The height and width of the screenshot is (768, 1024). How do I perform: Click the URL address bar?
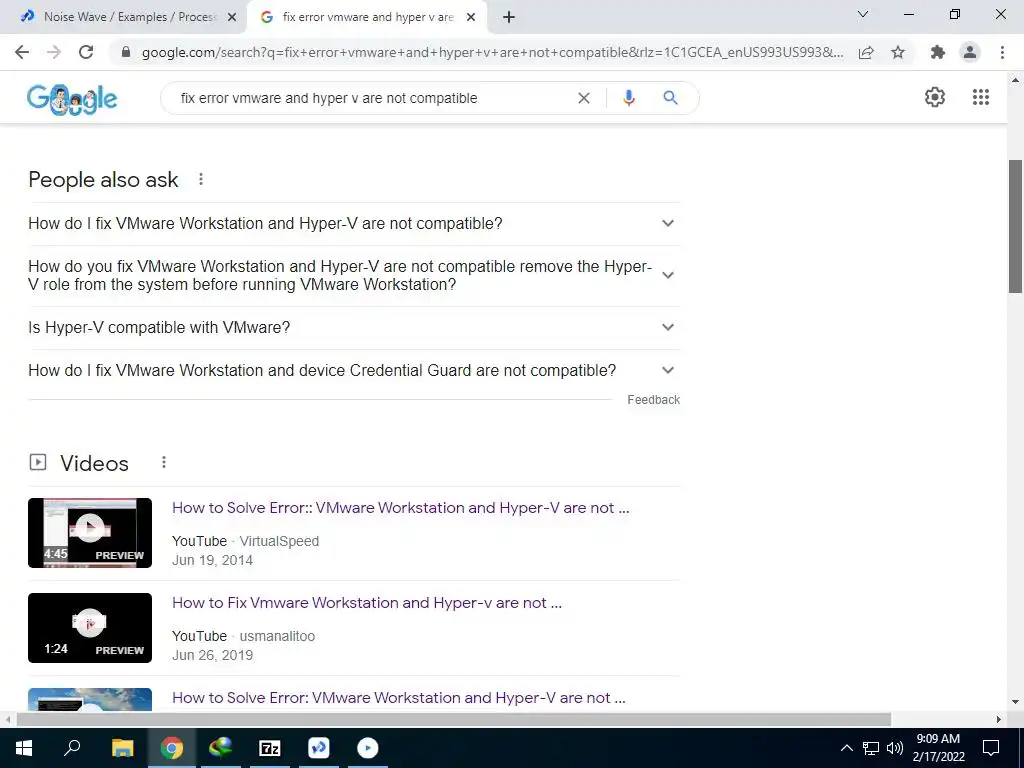[492, 52]
